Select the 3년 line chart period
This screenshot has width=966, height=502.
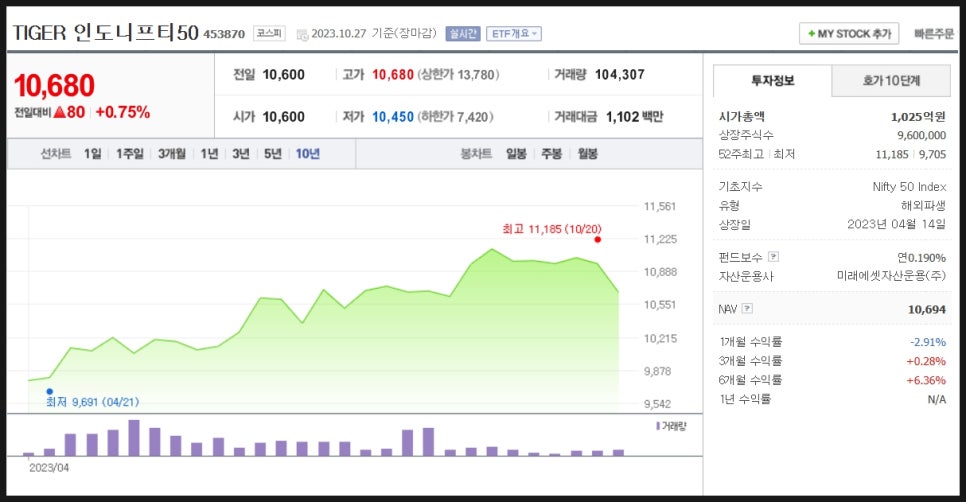pyautogui.click(x=240, y=153)
